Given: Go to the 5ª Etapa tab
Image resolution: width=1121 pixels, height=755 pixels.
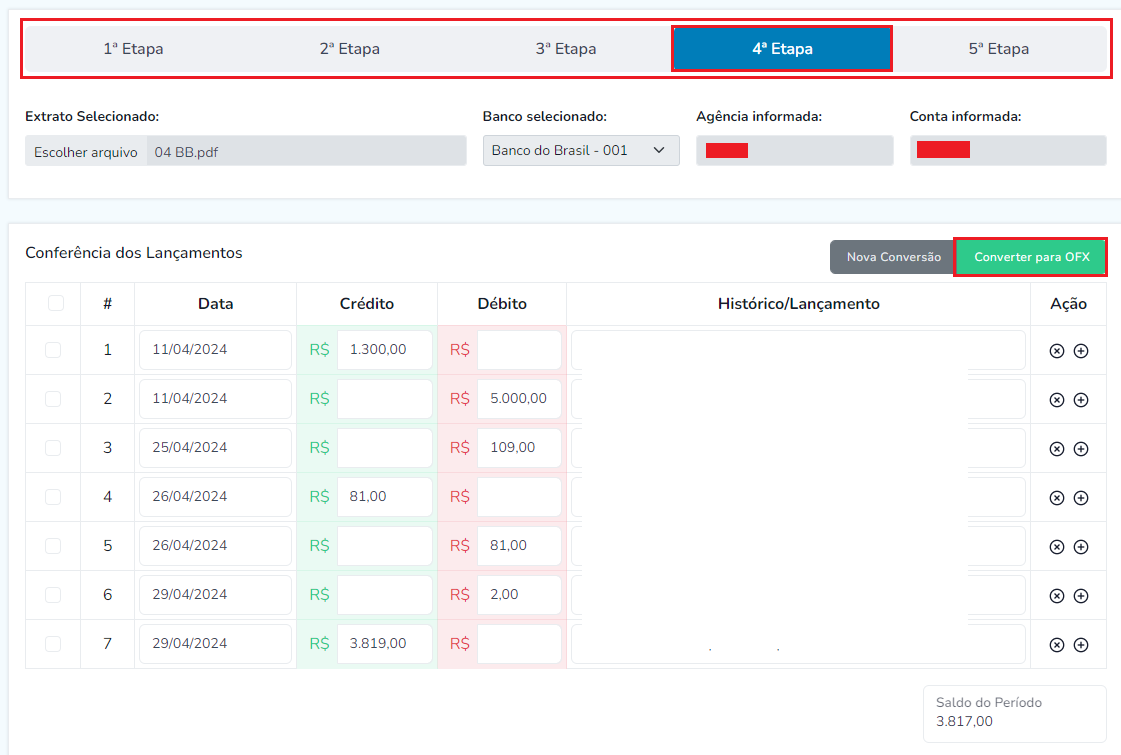Looking at the screenshot, I should pyautogui.click(x=998, y=49).
